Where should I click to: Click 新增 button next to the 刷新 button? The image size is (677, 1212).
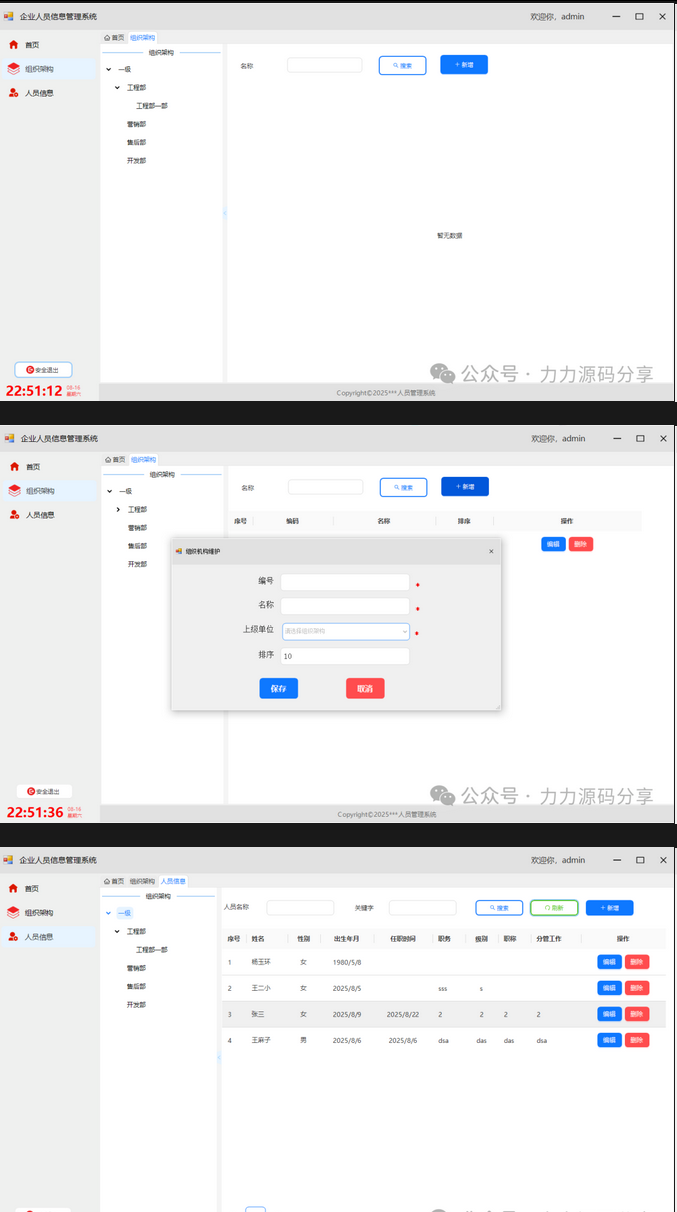(x=610, y=908)
